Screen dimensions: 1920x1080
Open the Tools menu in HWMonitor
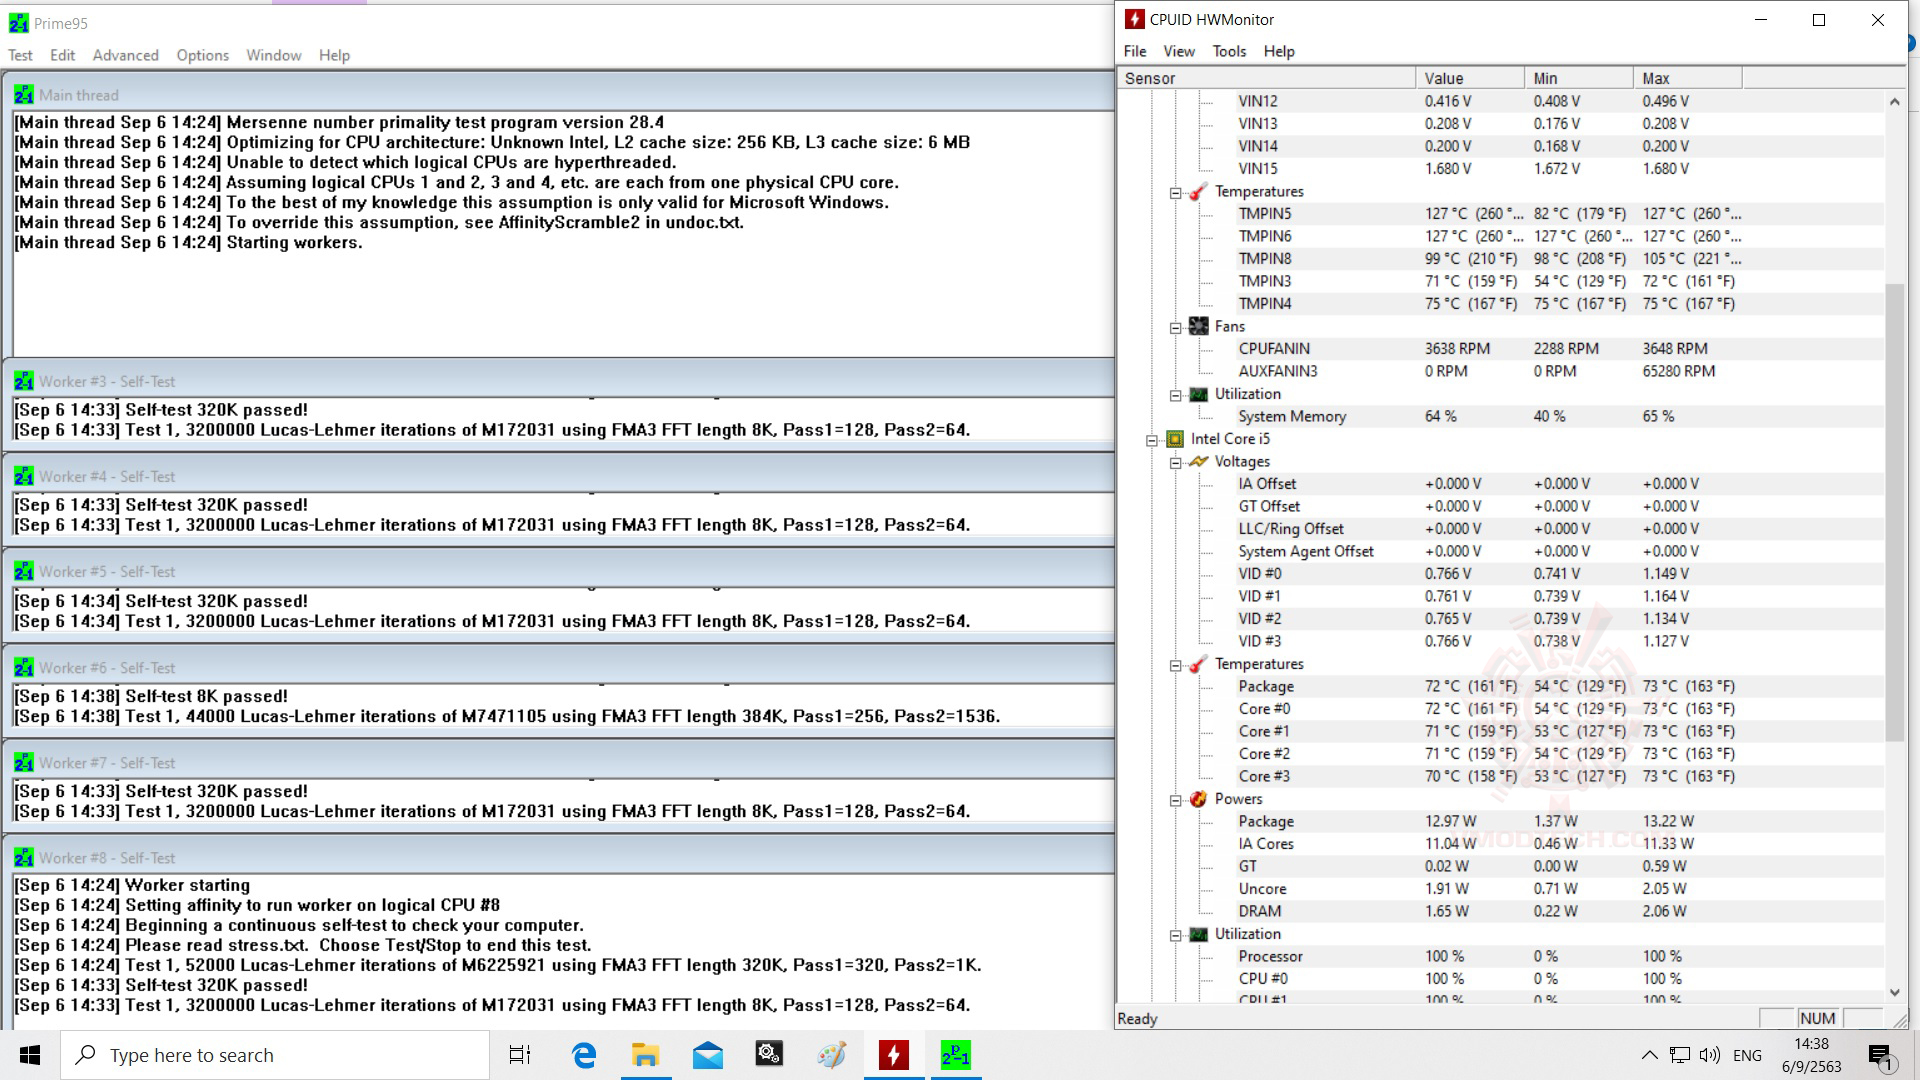tap(1228, 51)
